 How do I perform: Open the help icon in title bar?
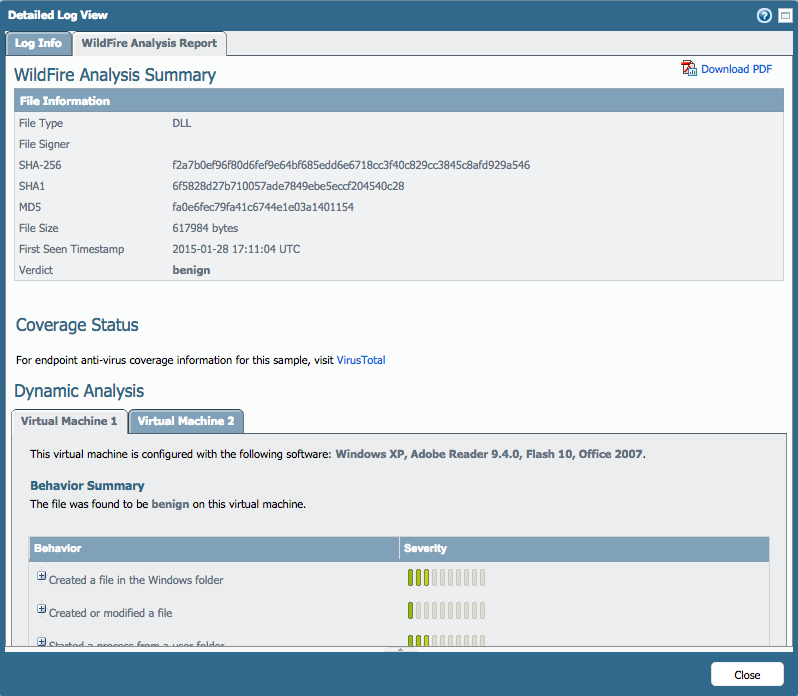pyautogui.click(x=764, y=15)
